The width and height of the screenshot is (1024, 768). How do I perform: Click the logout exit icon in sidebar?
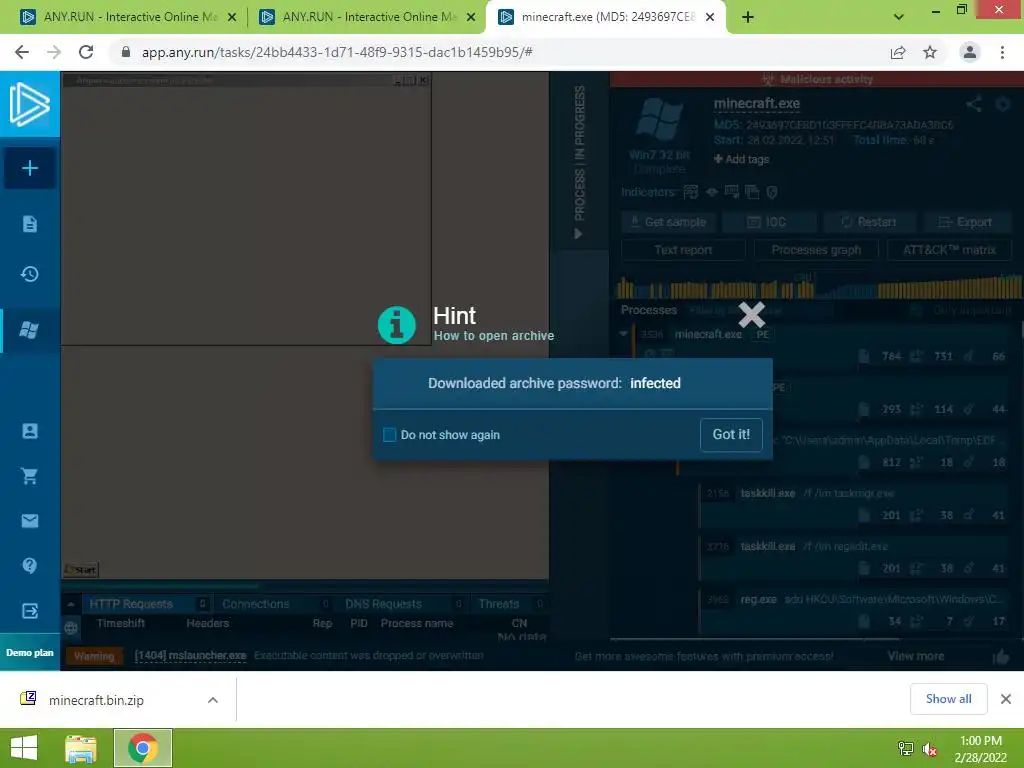point(29,611)
